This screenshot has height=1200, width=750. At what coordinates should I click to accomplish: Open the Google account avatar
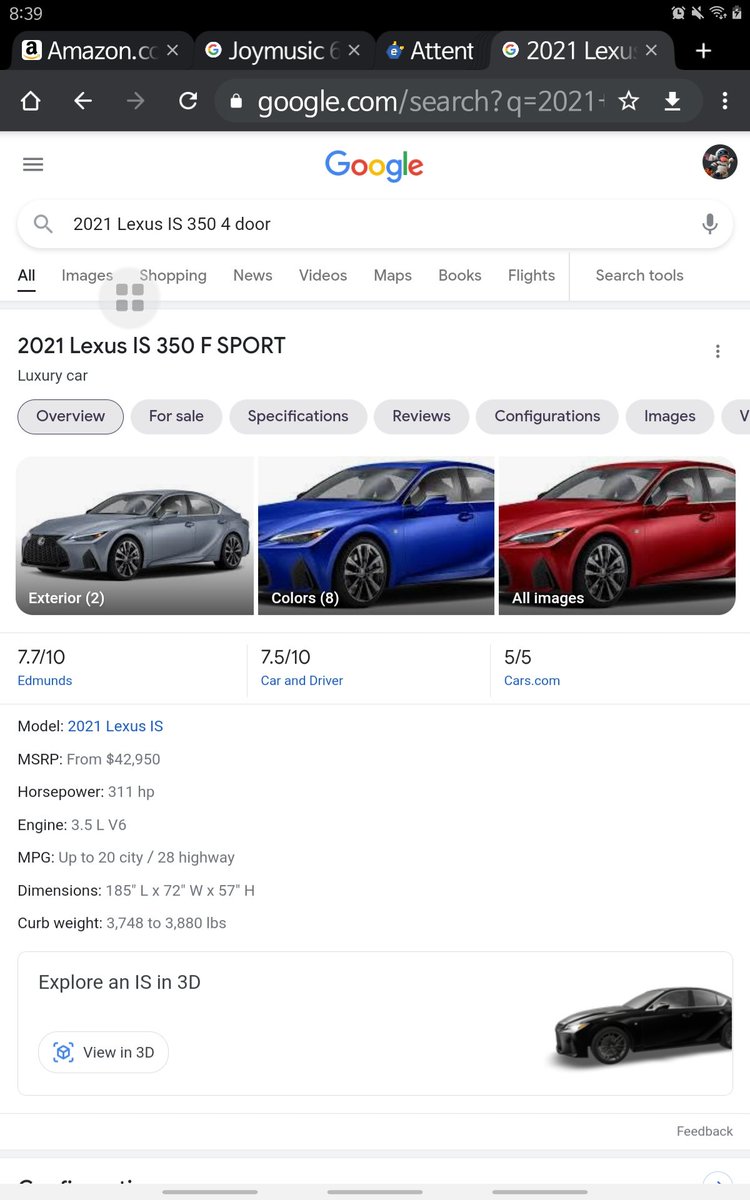(720, 162)
